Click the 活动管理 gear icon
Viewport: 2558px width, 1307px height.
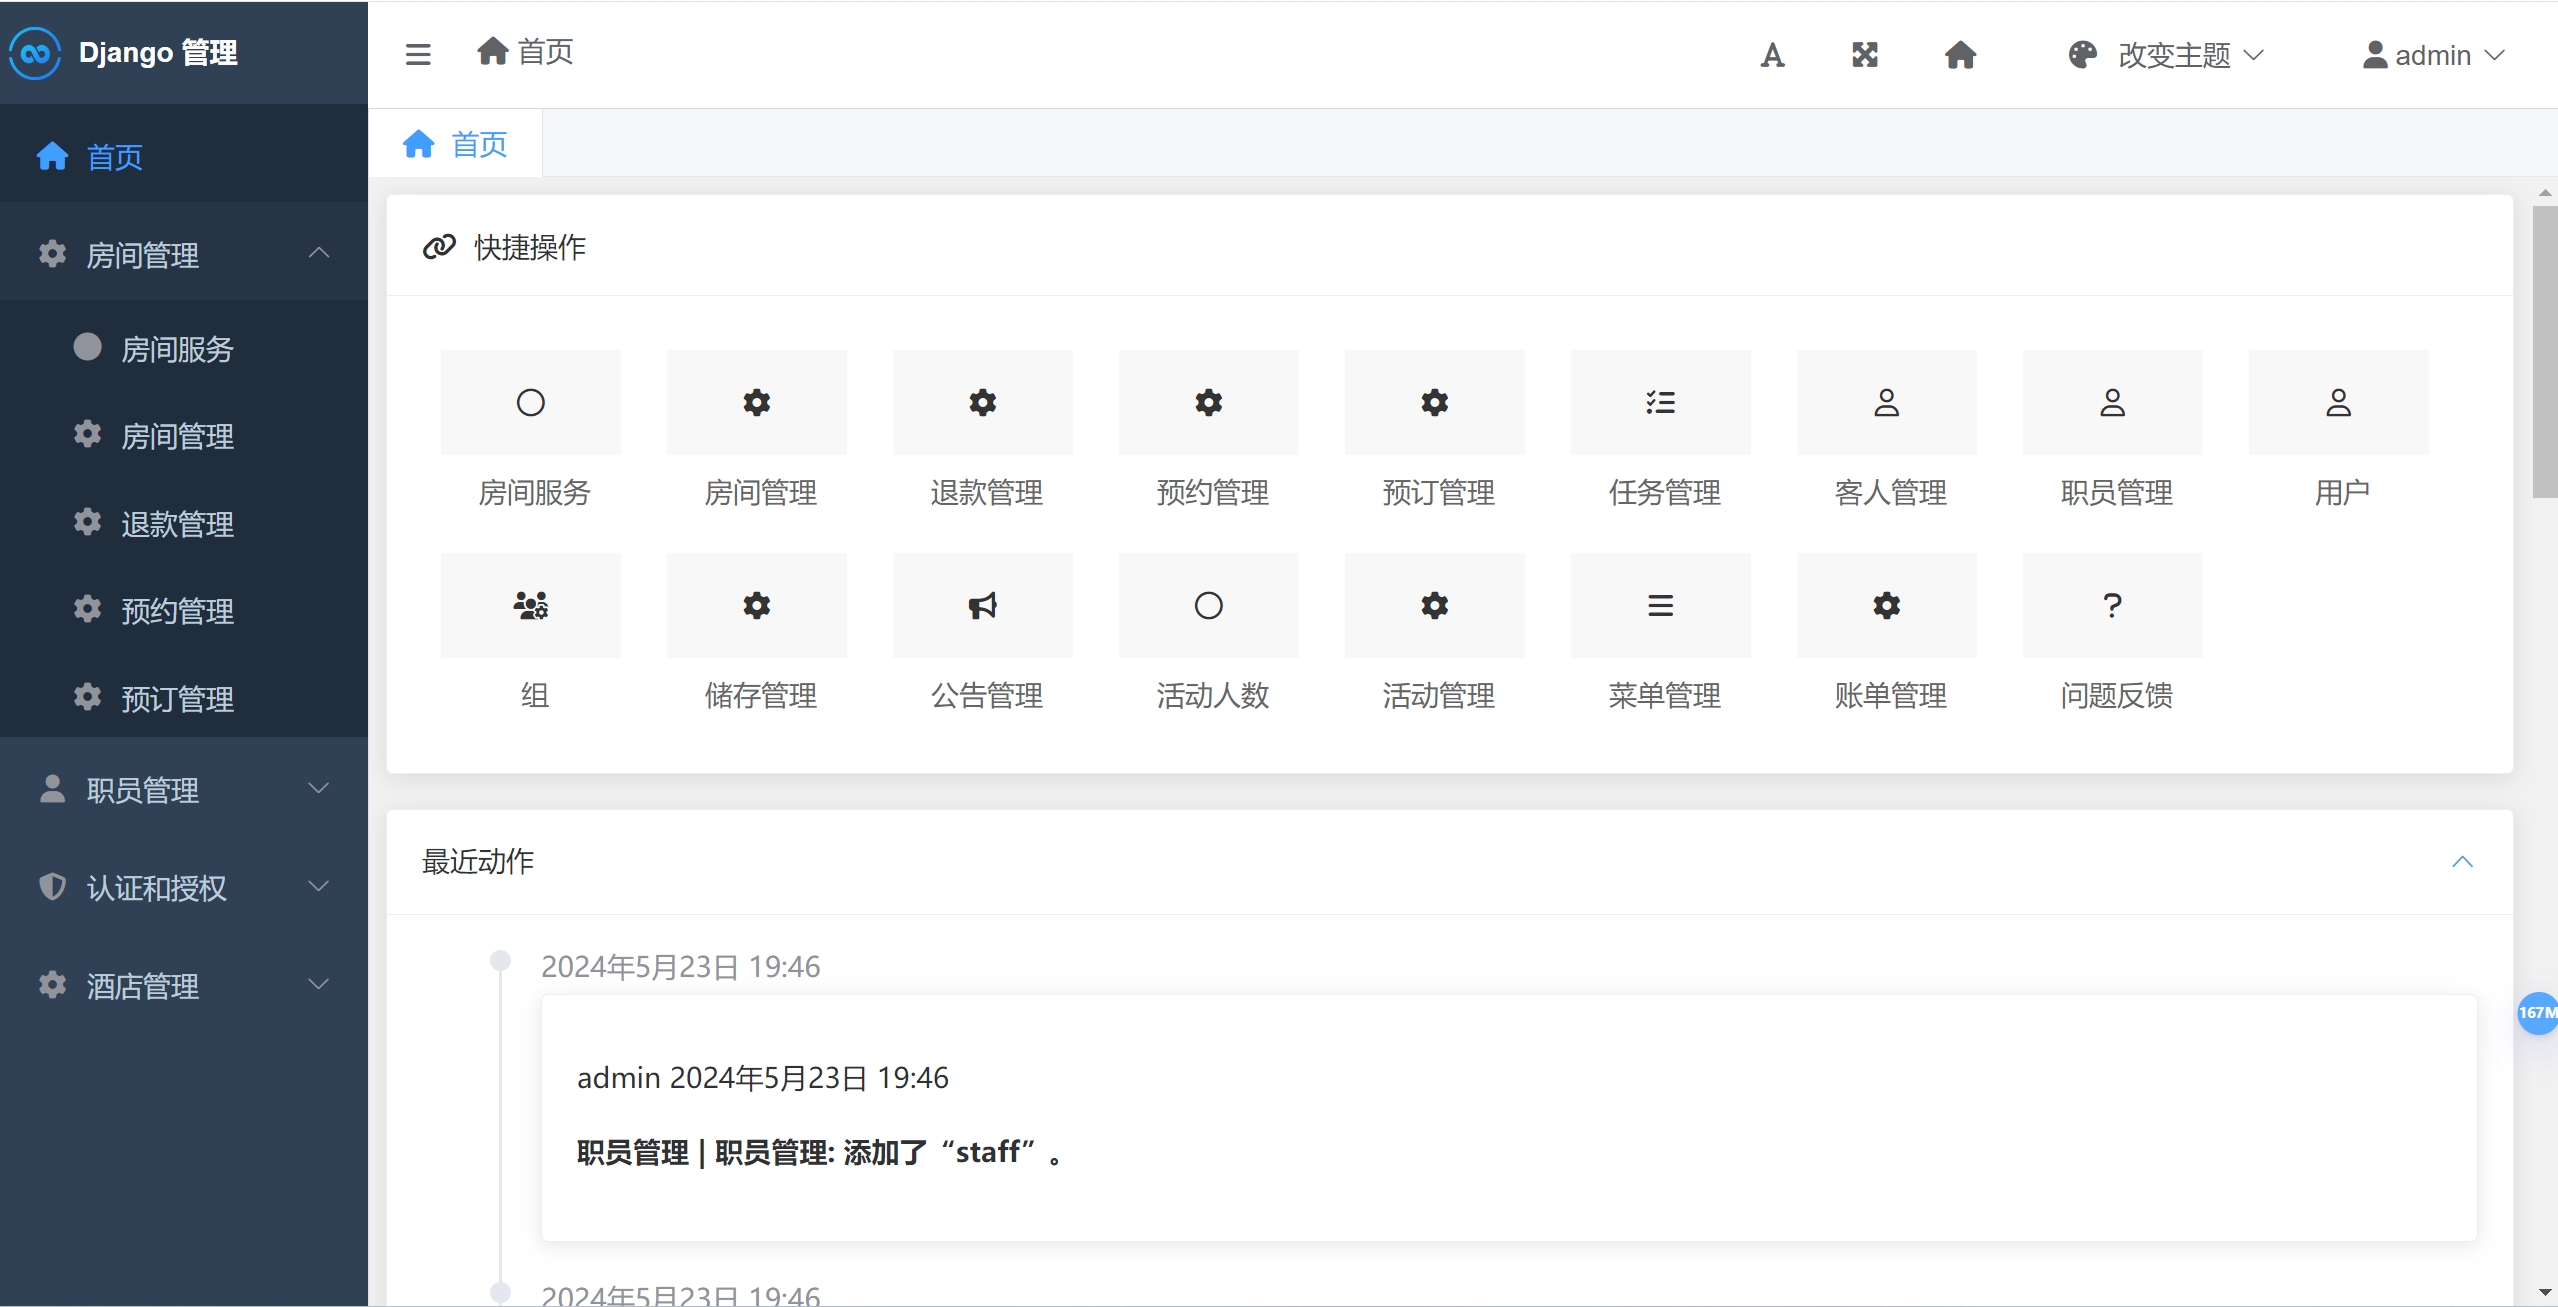tap(1435, 606)
